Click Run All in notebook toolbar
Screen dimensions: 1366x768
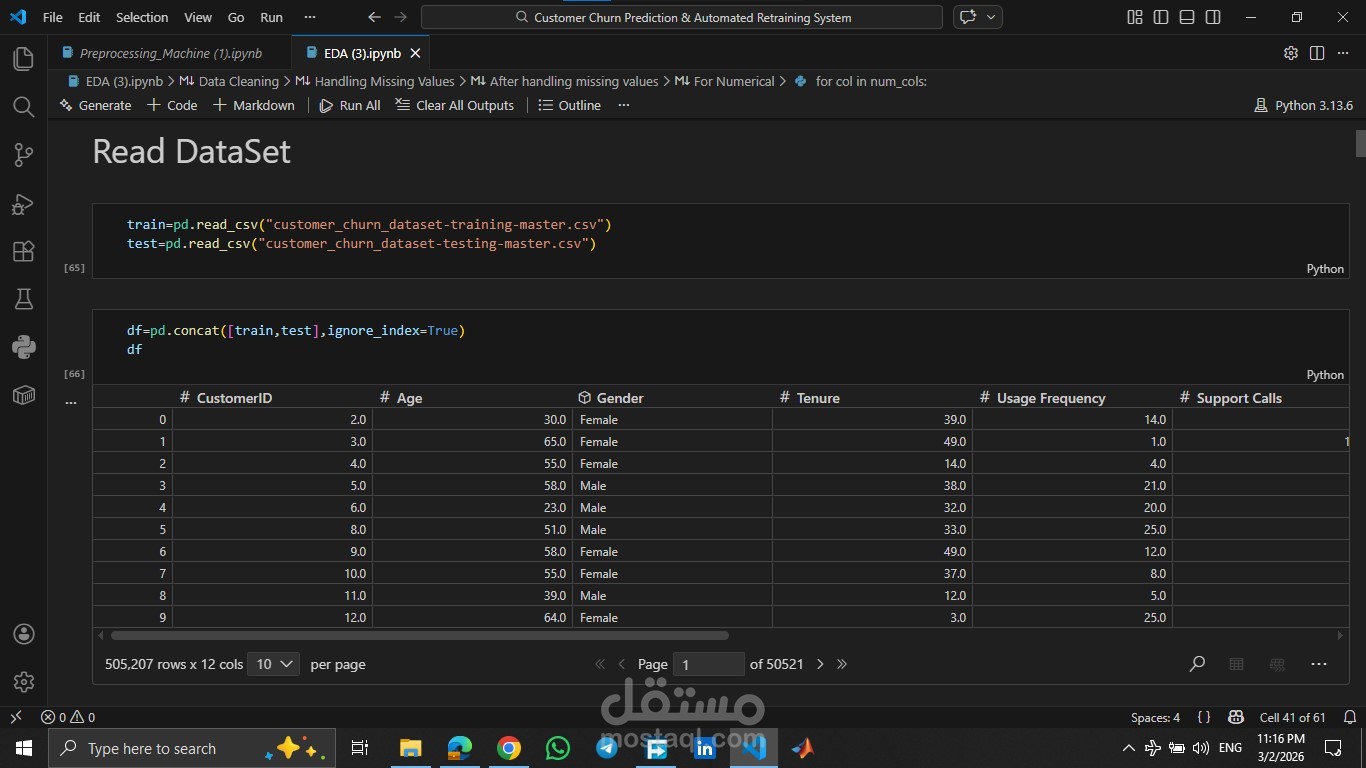click(350, 105)
